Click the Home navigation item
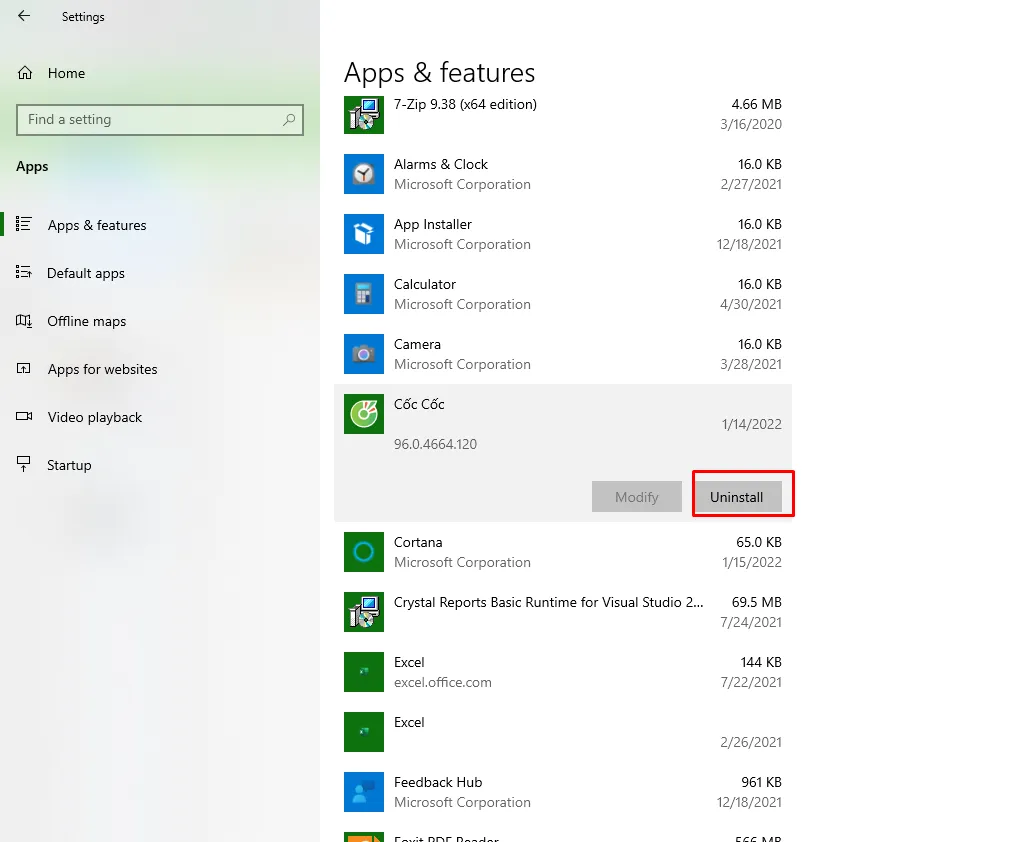 [x=66, y=72]
